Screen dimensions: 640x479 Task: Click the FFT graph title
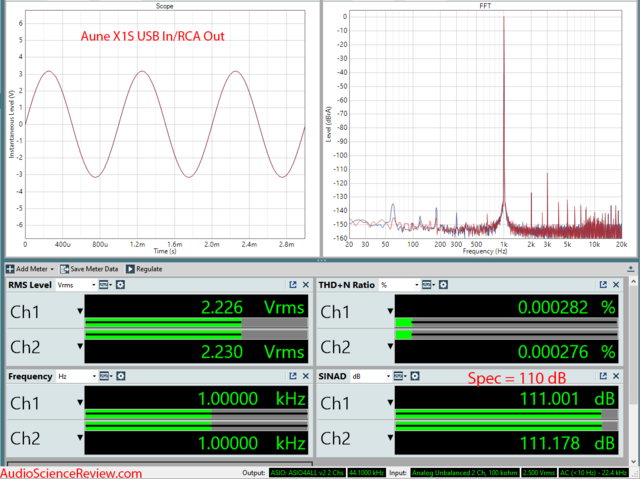(485, 6)
